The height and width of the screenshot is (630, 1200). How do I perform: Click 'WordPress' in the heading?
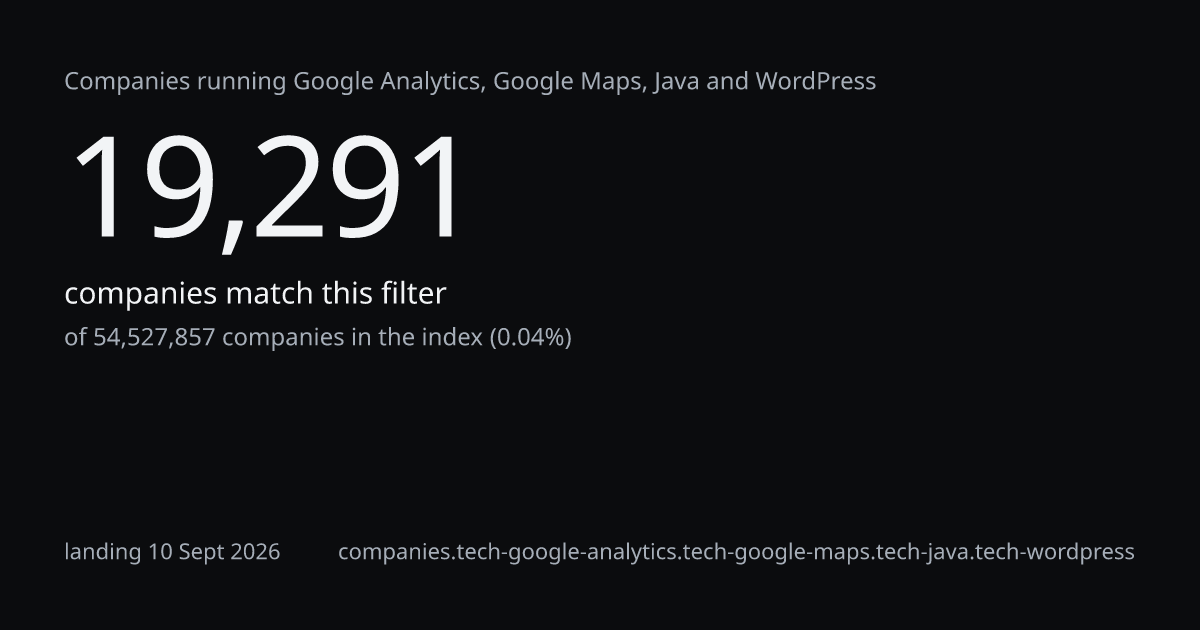coord(815,81)
